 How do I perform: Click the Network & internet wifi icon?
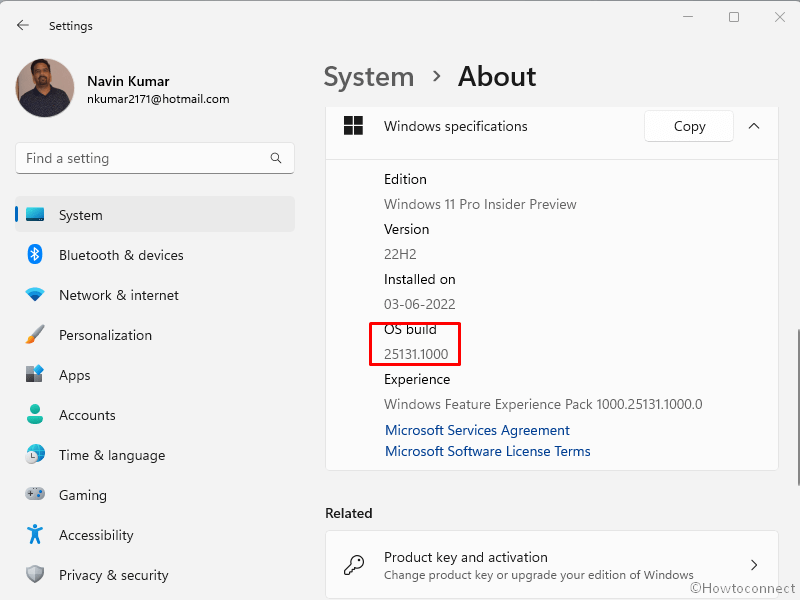click(35, 294)
